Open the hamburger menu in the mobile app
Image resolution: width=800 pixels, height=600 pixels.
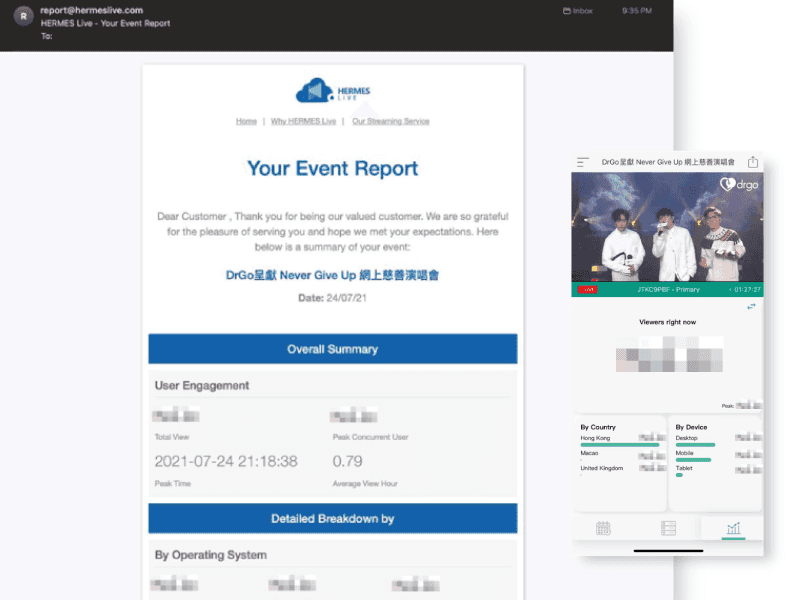point(583,162)
